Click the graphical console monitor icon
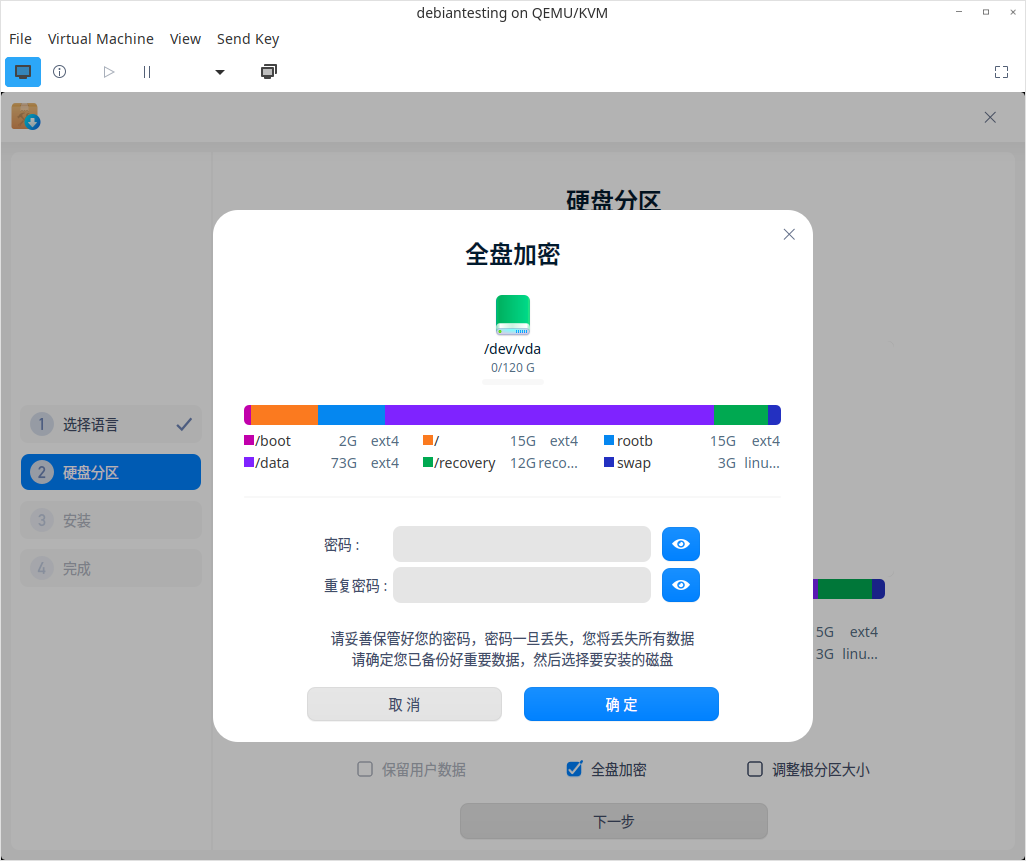Viewport: 1026px width, 861px height. point(23,72)
